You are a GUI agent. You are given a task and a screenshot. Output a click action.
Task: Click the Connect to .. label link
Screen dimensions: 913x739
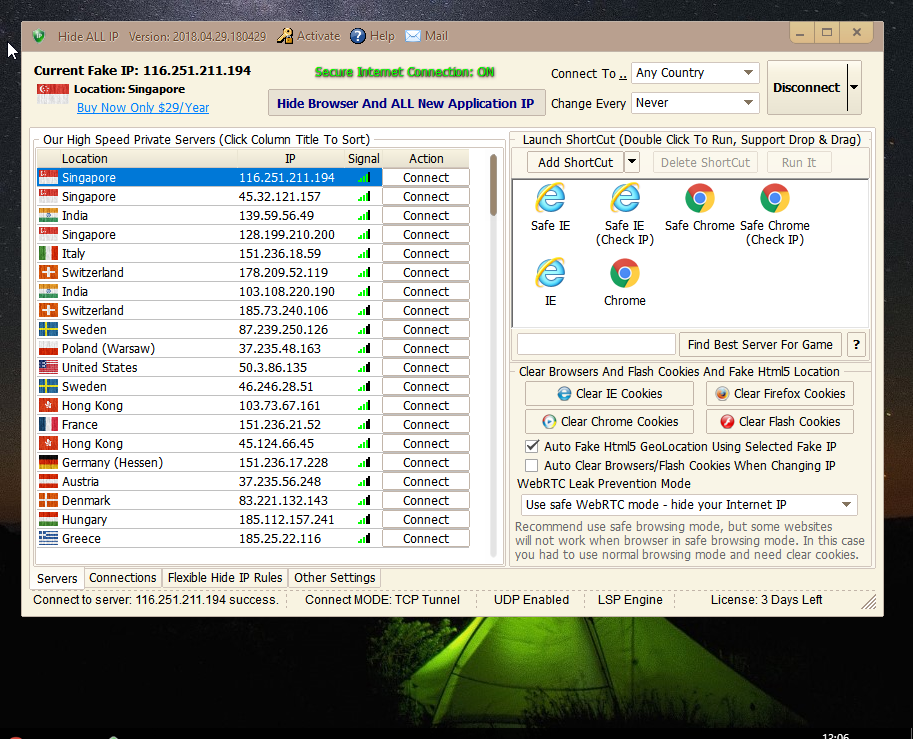click(x=589, y=73)
